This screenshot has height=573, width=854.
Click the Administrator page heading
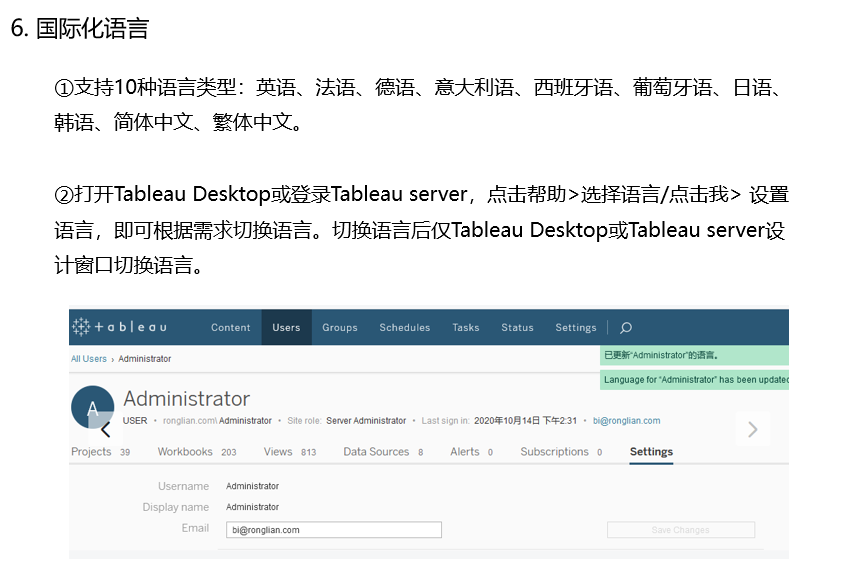[187, 399]
